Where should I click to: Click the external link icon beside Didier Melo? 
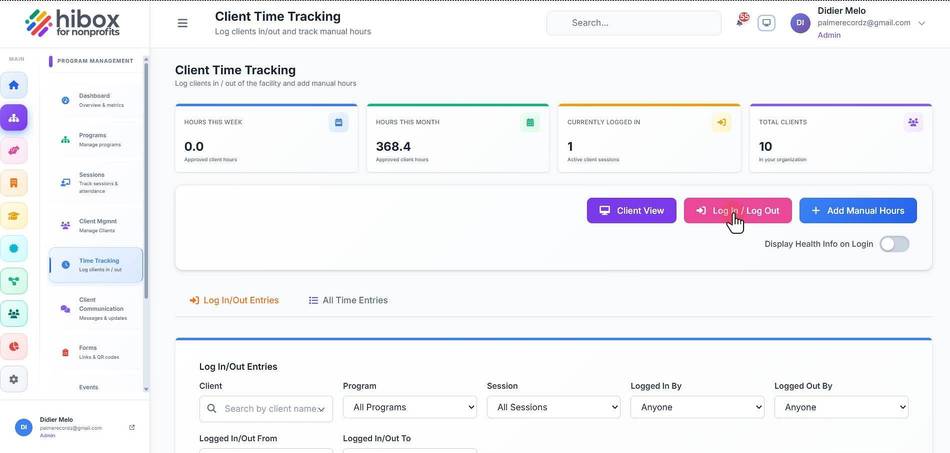132,427
